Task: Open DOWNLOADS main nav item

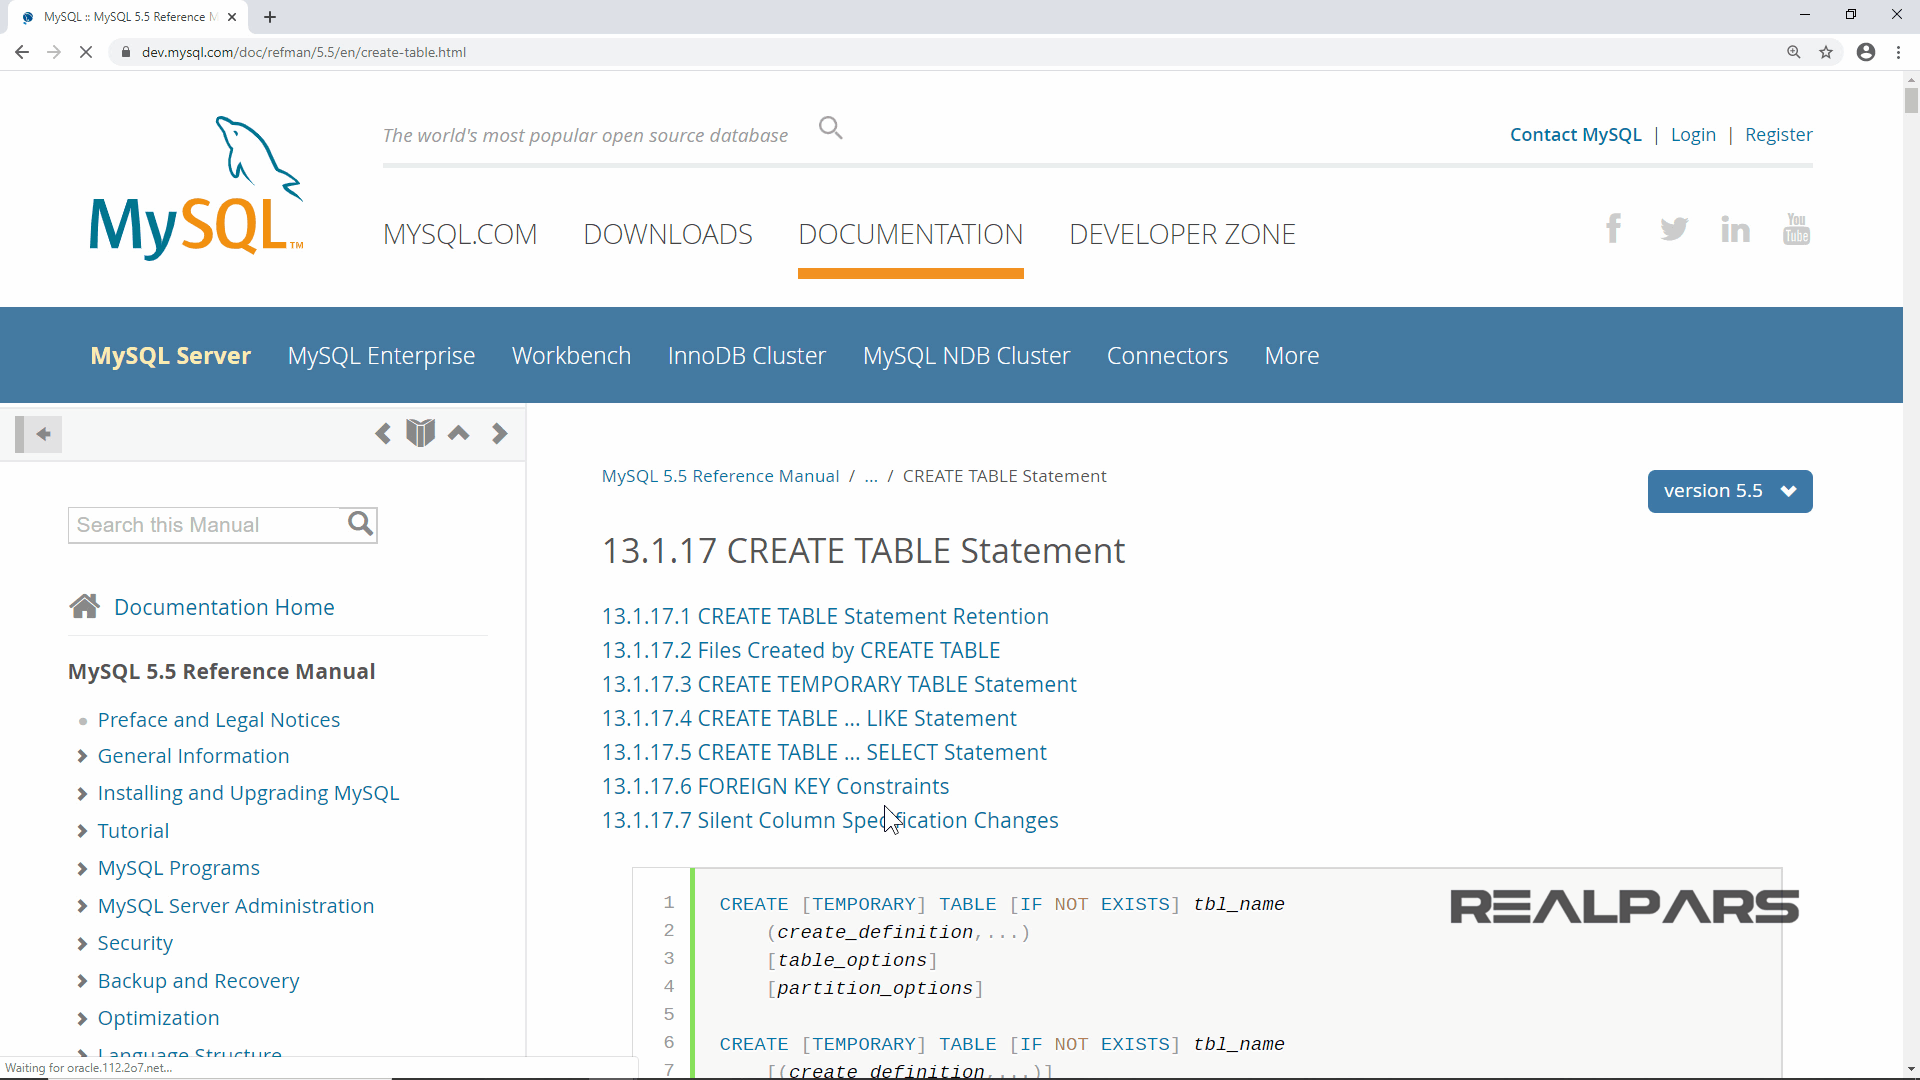Action: 668,234
